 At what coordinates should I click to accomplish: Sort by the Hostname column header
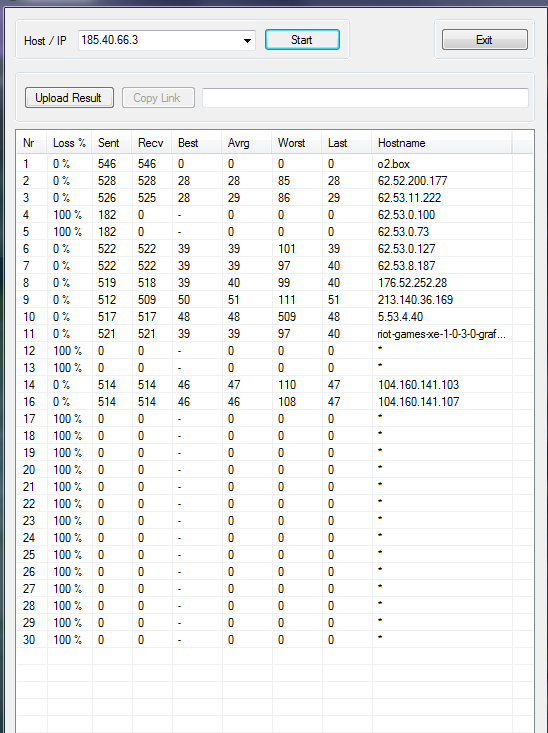[x=442, y=143]
